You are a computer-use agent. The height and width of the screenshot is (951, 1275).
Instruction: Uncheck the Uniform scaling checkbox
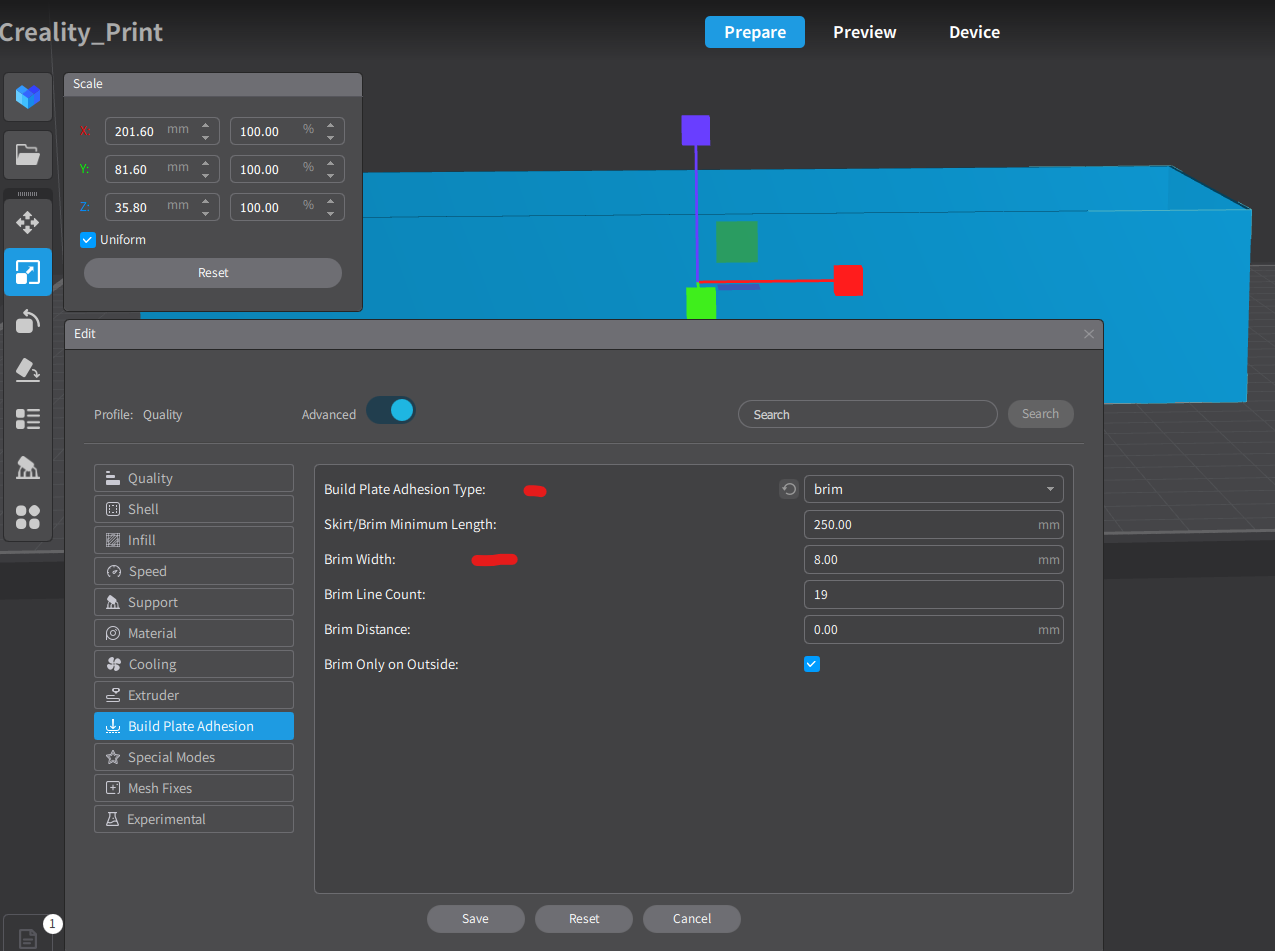coord(88,240)
